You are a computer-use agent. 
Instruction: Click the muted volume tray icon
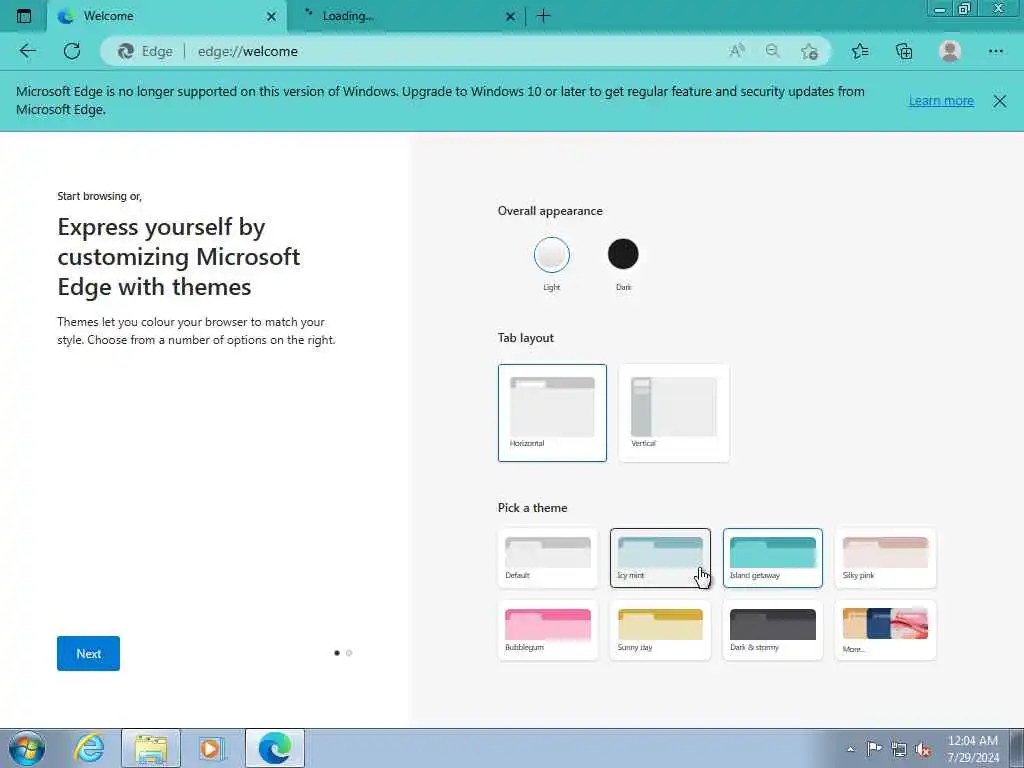click(923, 749)
